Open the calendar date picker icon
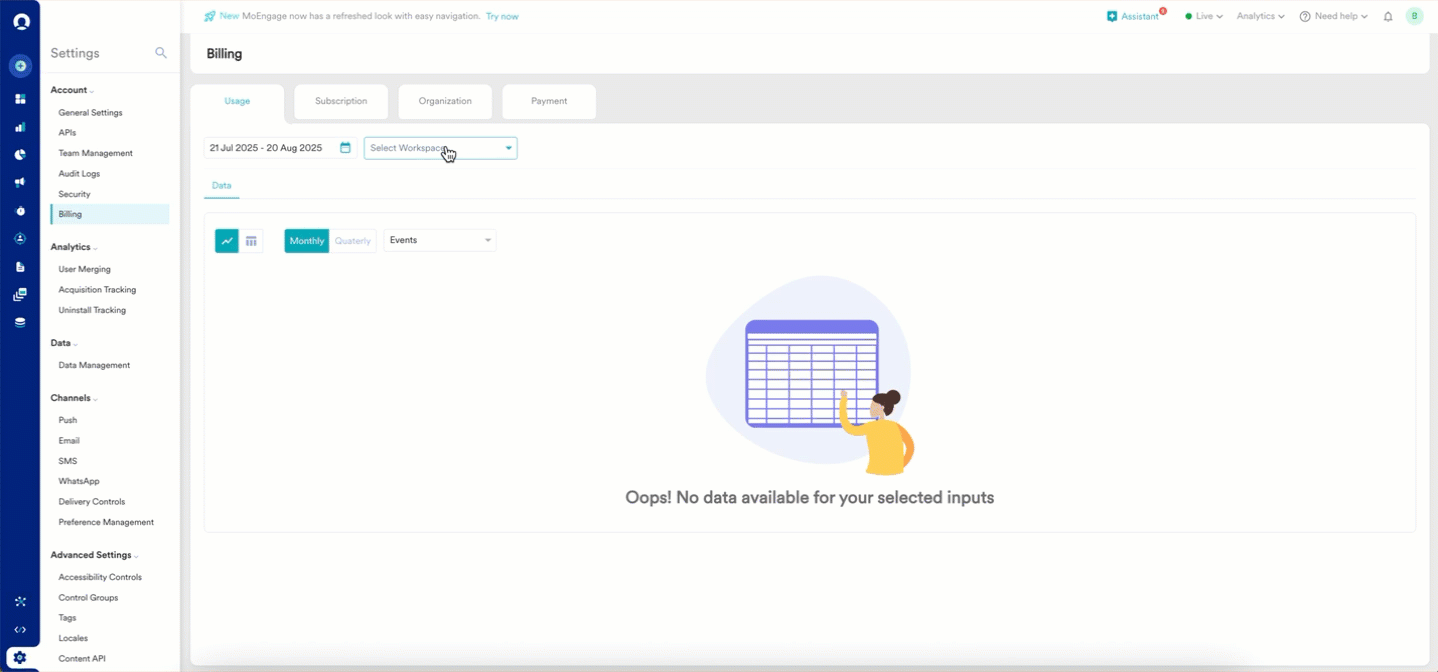 (x=345, y=148)
